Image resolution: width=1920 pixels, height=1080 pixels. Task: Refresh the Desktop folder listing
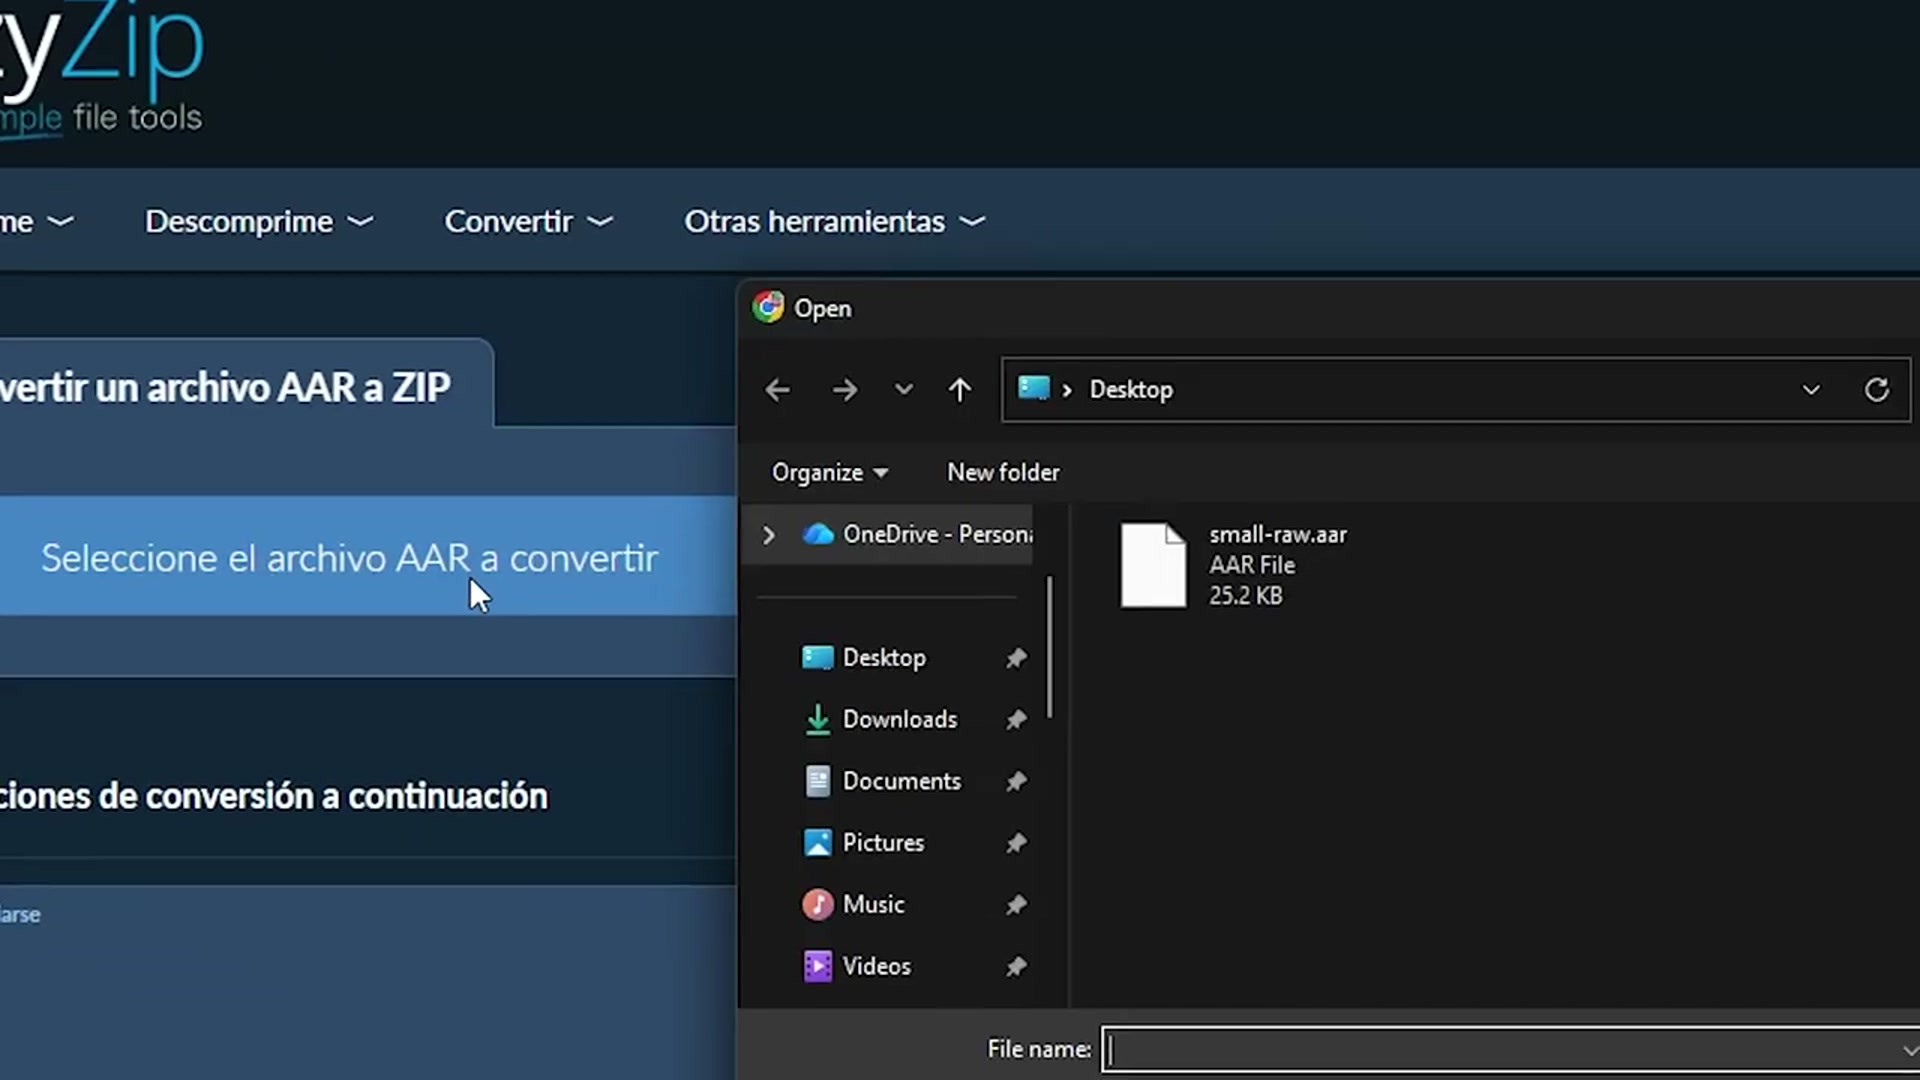pos(1877,389)
